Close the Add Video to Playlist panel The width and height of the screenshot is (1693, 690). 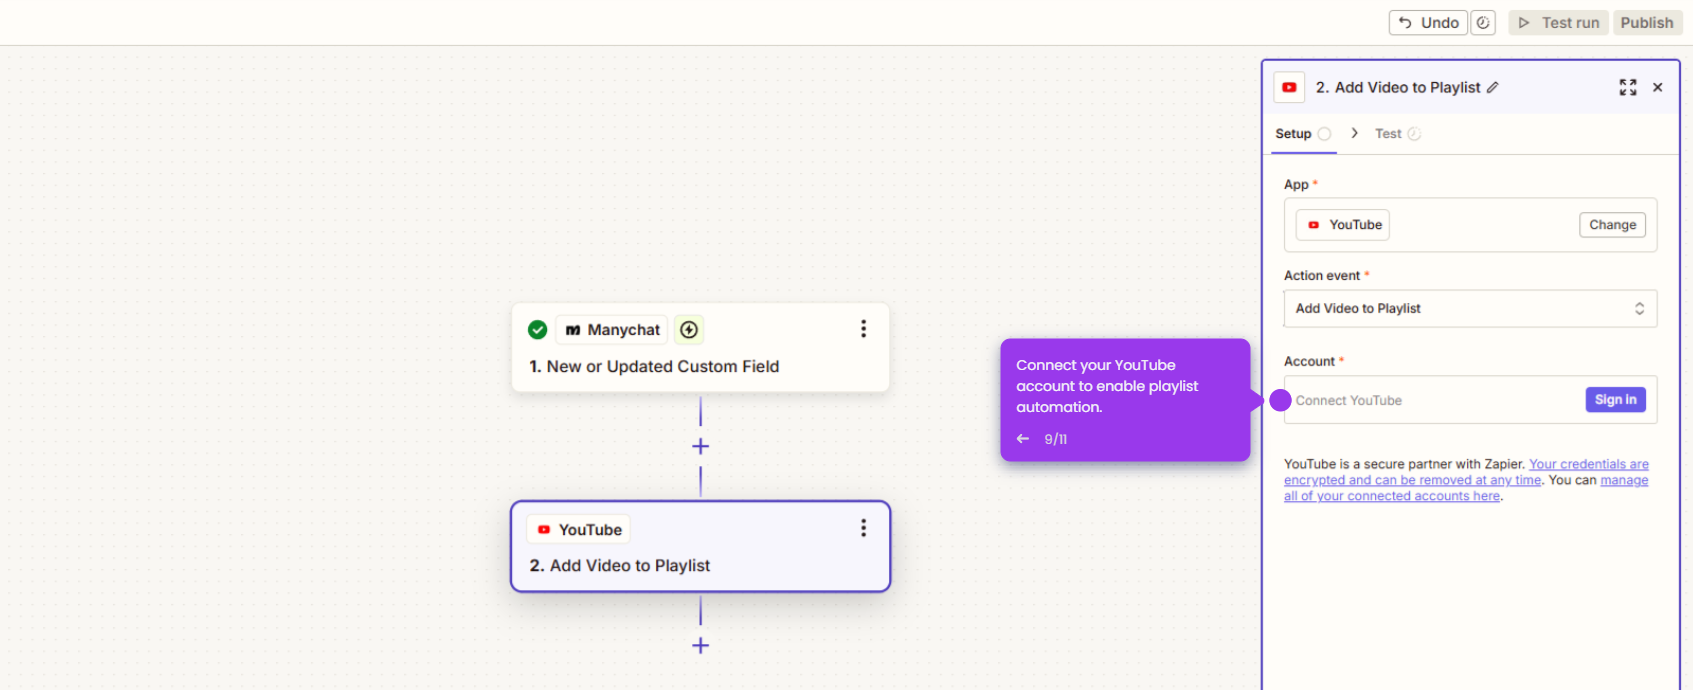pos(1658,88)
